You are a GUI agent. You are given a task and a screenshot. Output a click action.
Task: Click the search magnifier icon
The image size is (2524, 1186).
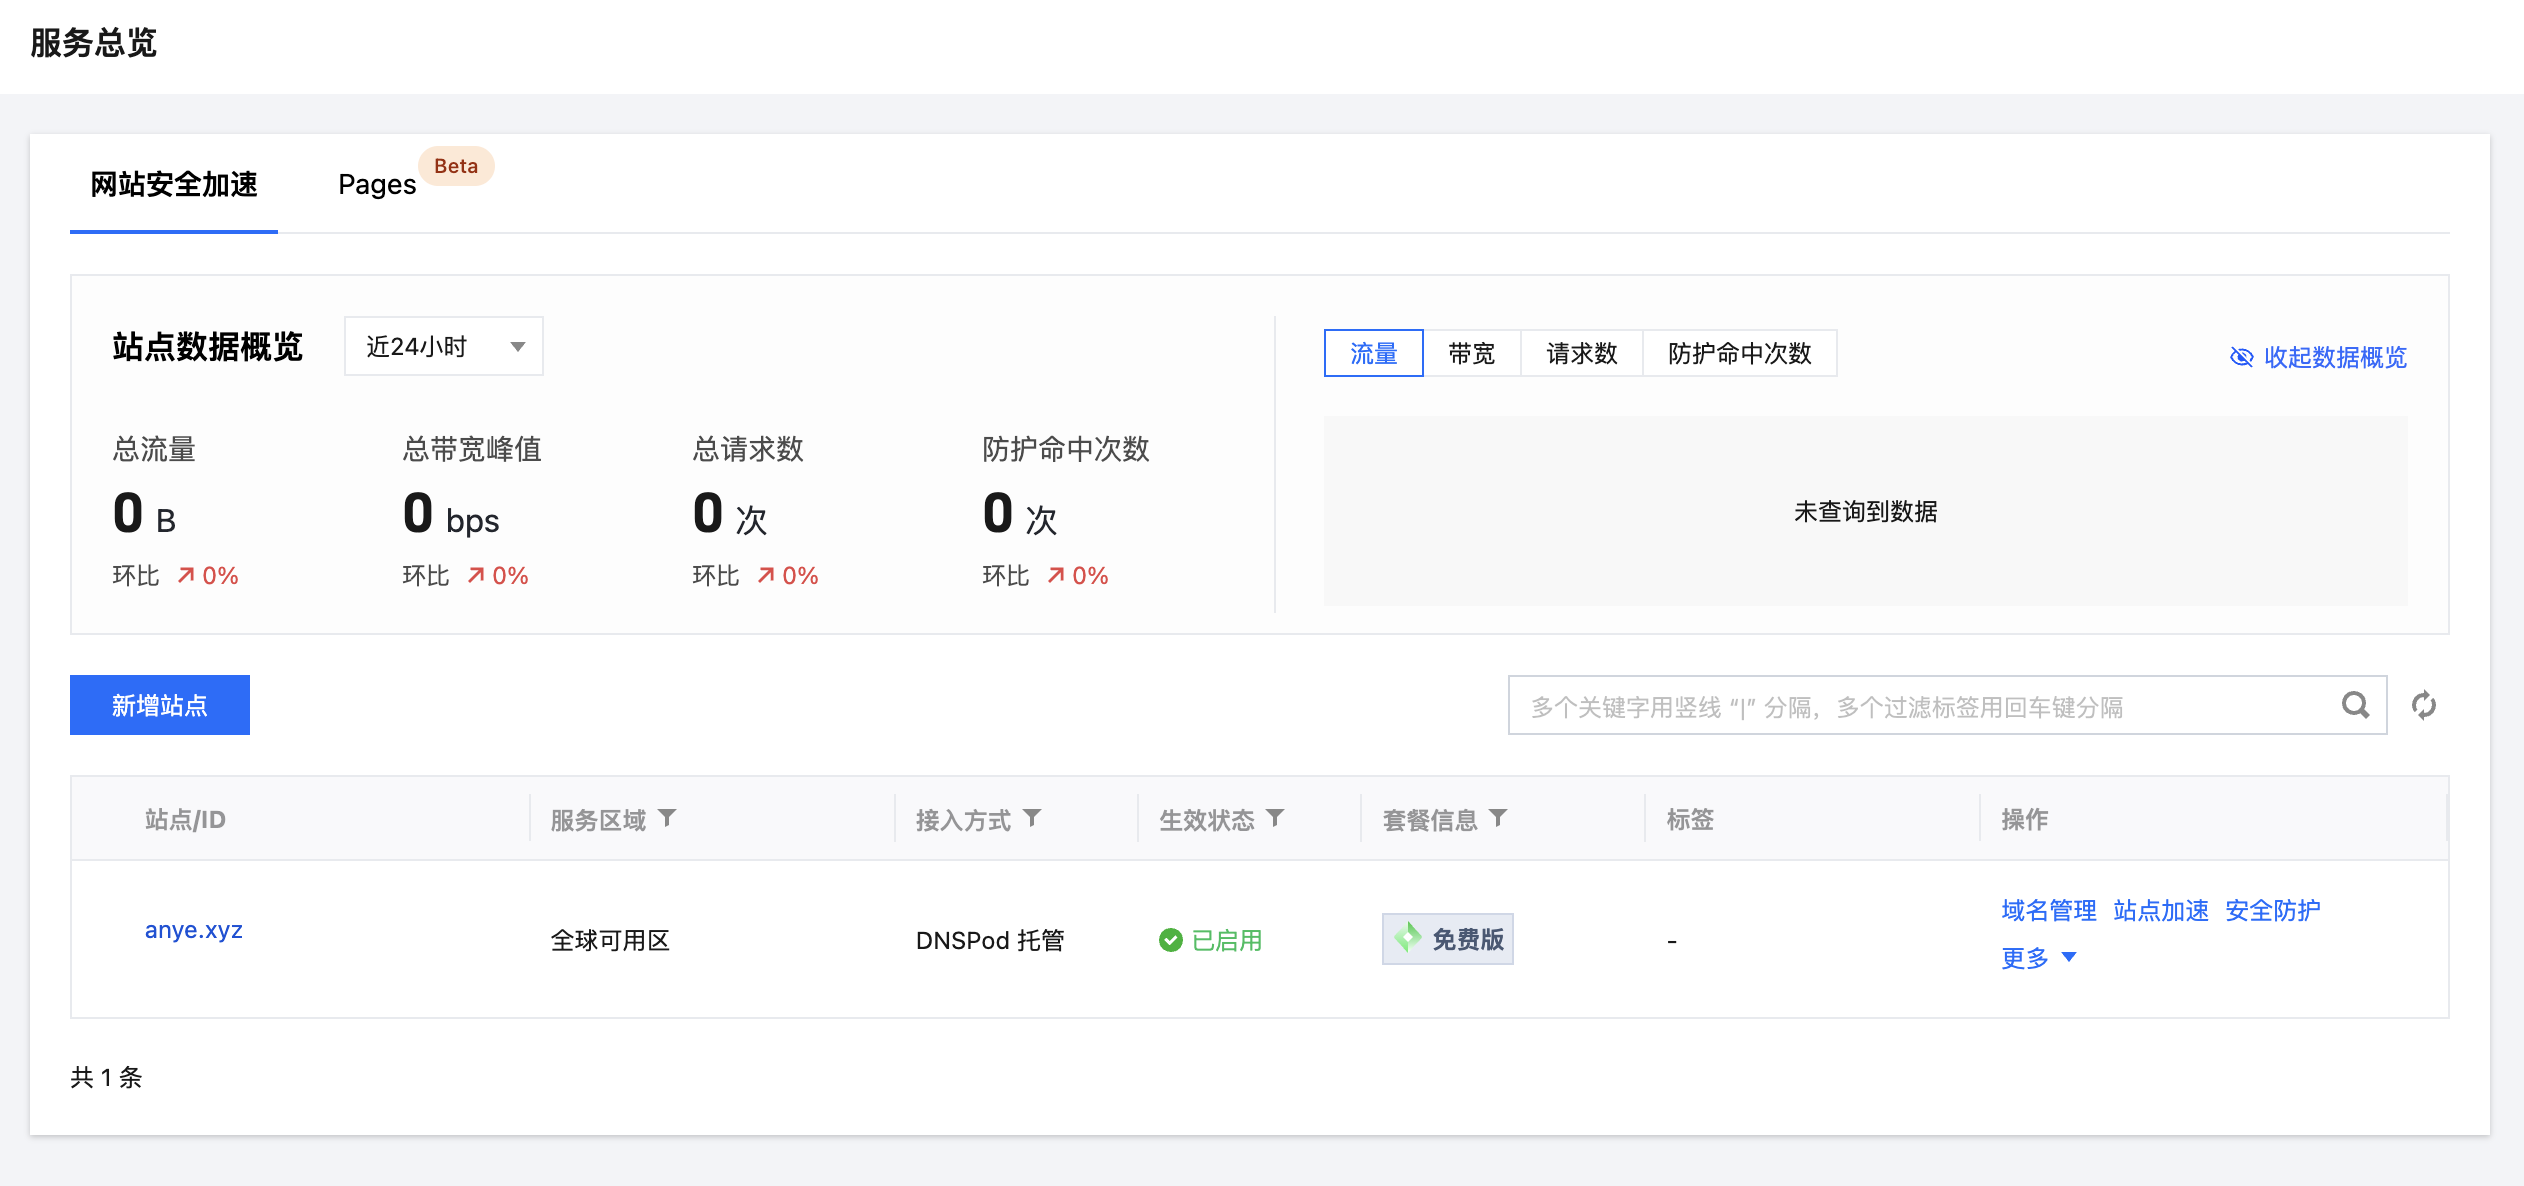click(x=2356, y=705)
